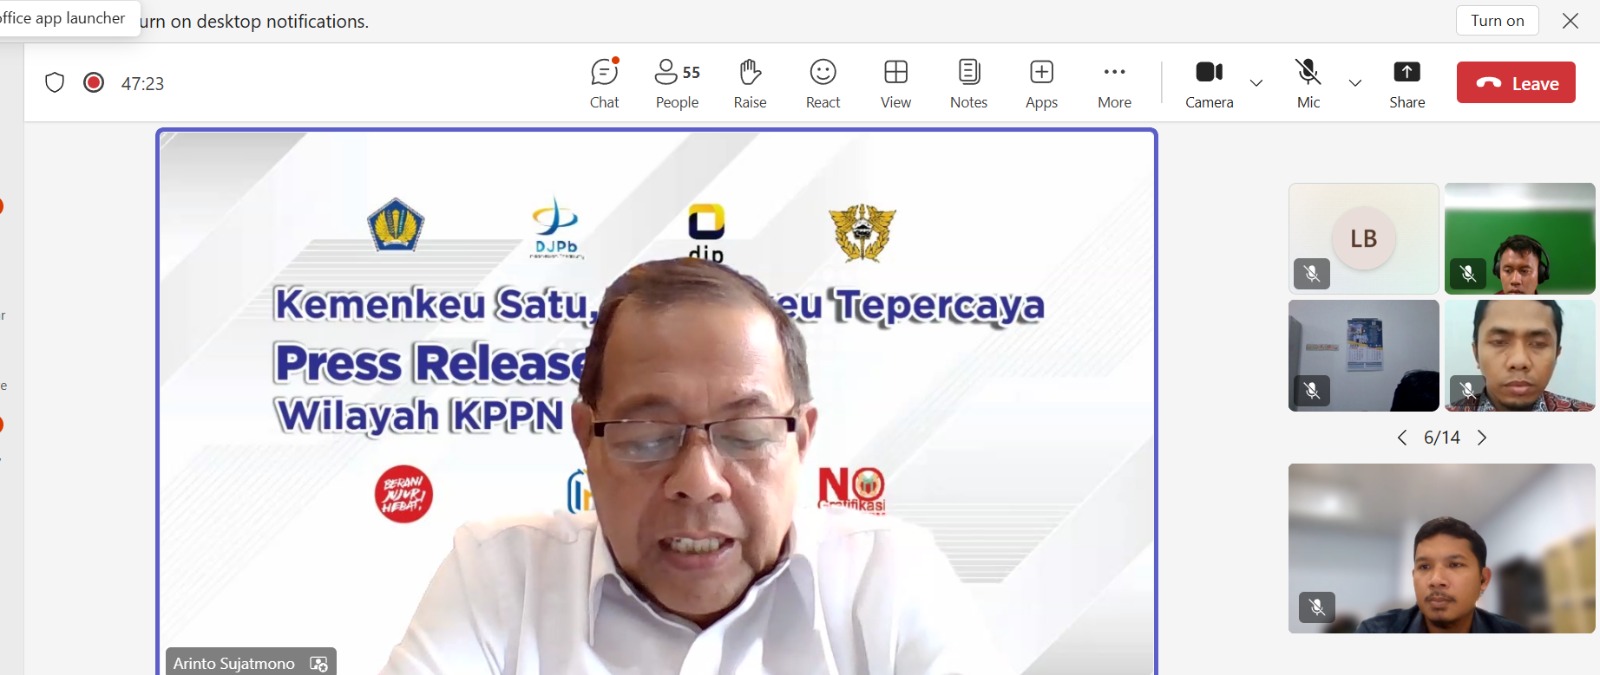Dismiss the desktop notifications banner
Screen dimensions: 1600x675
coord(1570,20)
